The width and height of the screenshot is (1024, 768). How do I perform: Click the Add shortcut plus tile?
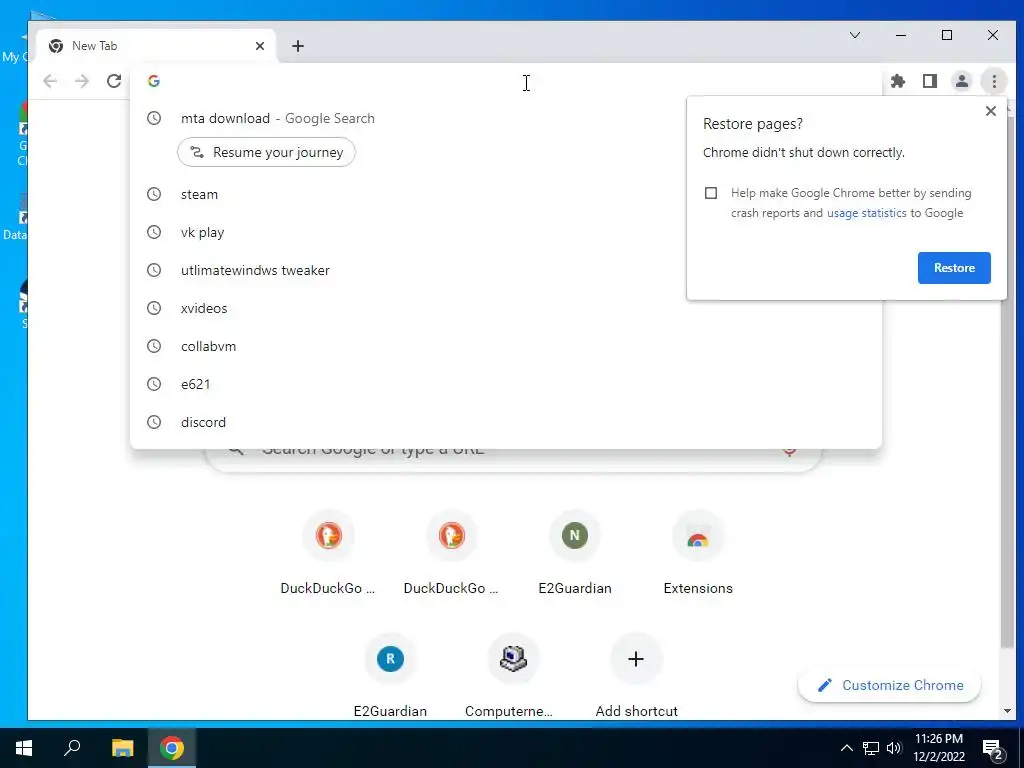[x=636, y=677]
